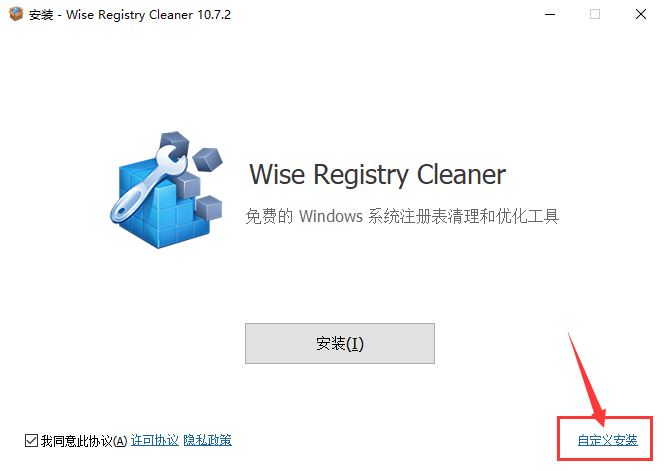
Task: Open the 隐私政策 privacy policy link
Action: pos(208,441)
